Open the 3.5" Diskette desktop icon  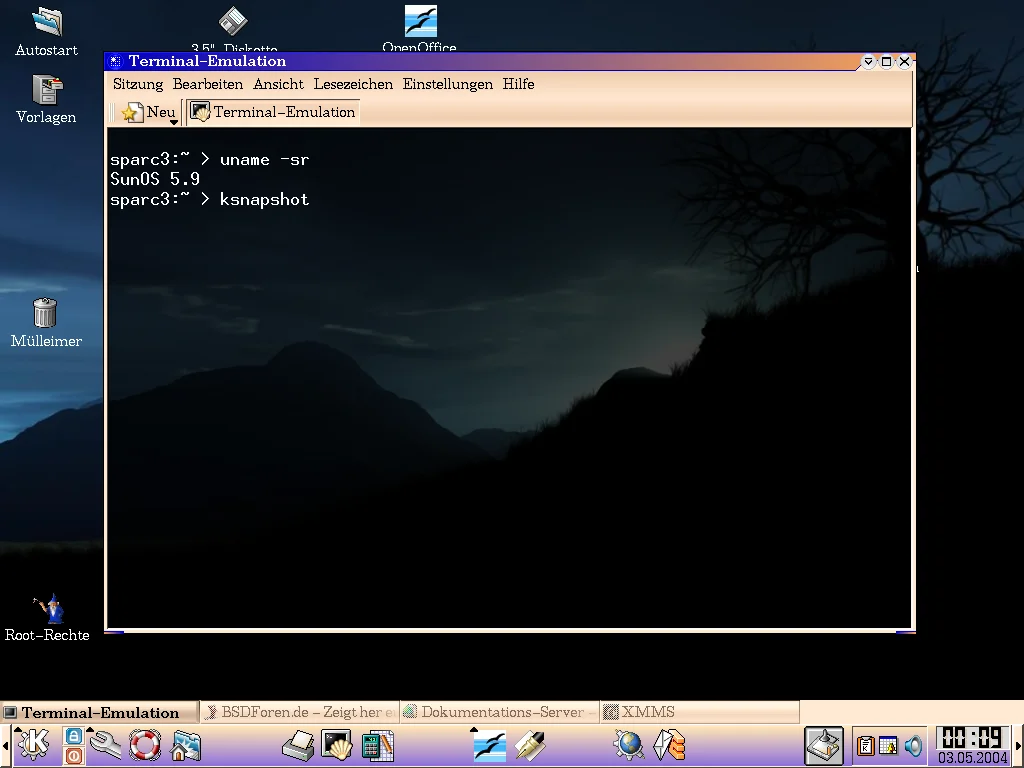coord(234,29)
